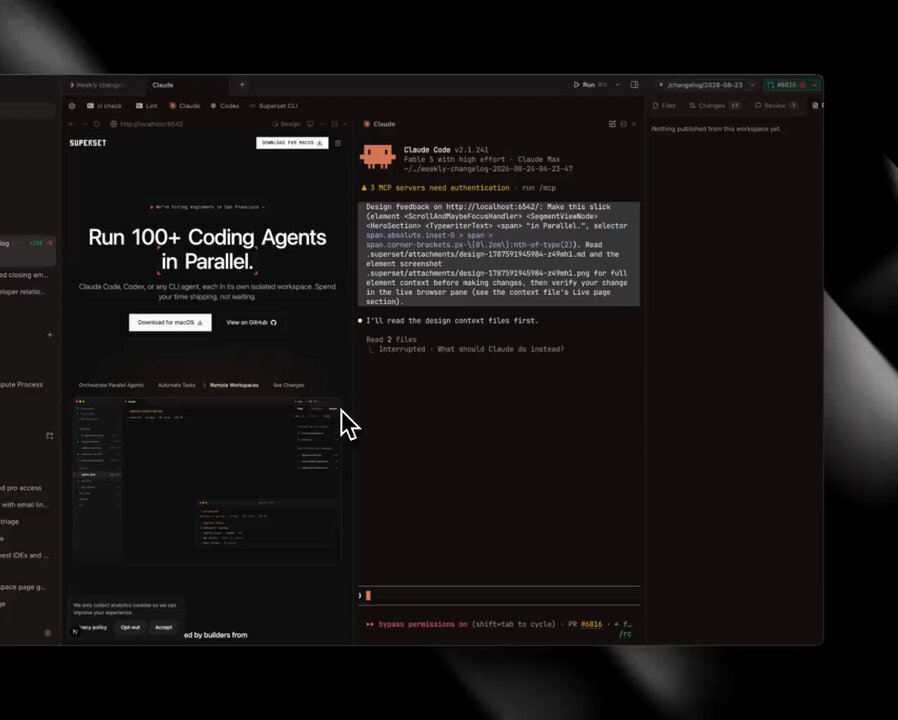
Task: Click the hiring engineers in San Francisco banner
Action: click(x=207, y=207)
